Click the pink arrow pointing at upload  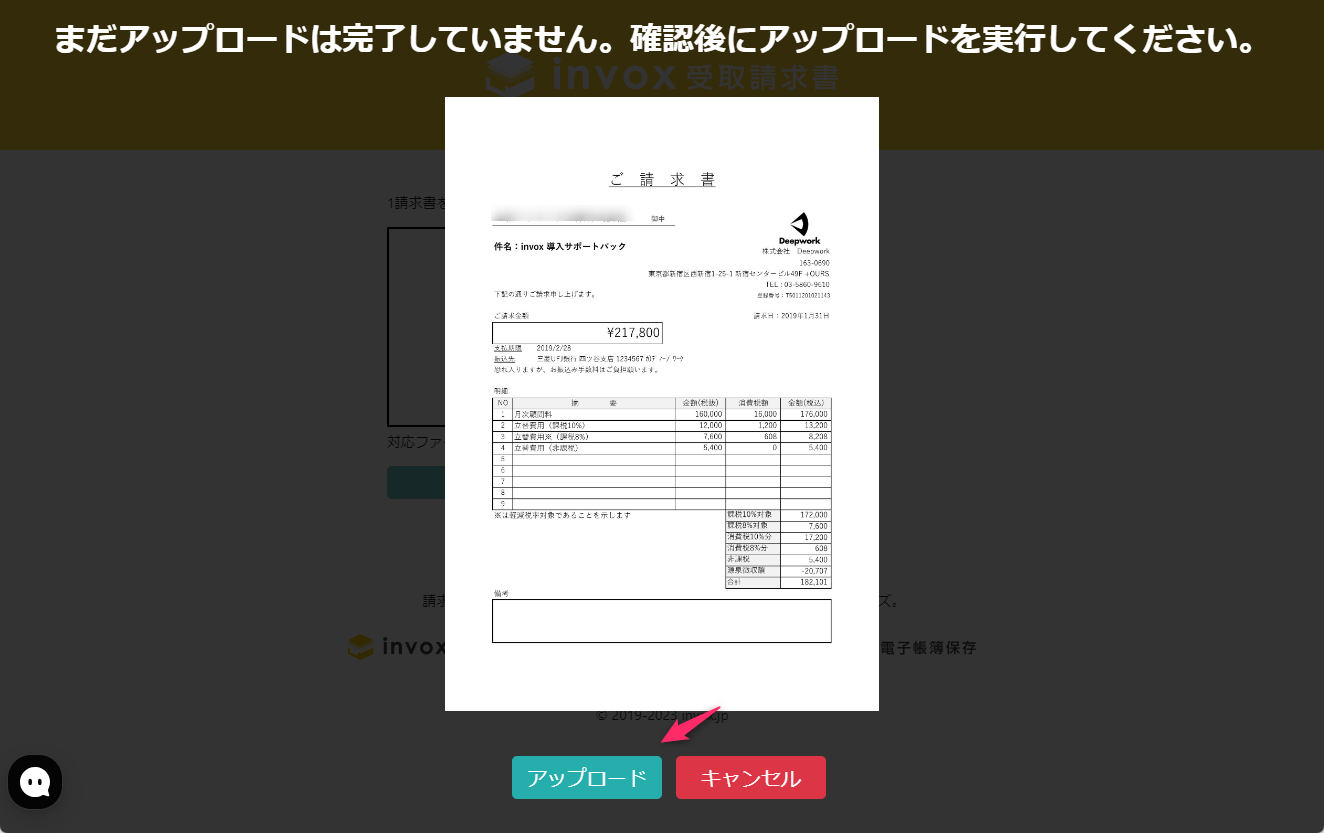point(690,725)
